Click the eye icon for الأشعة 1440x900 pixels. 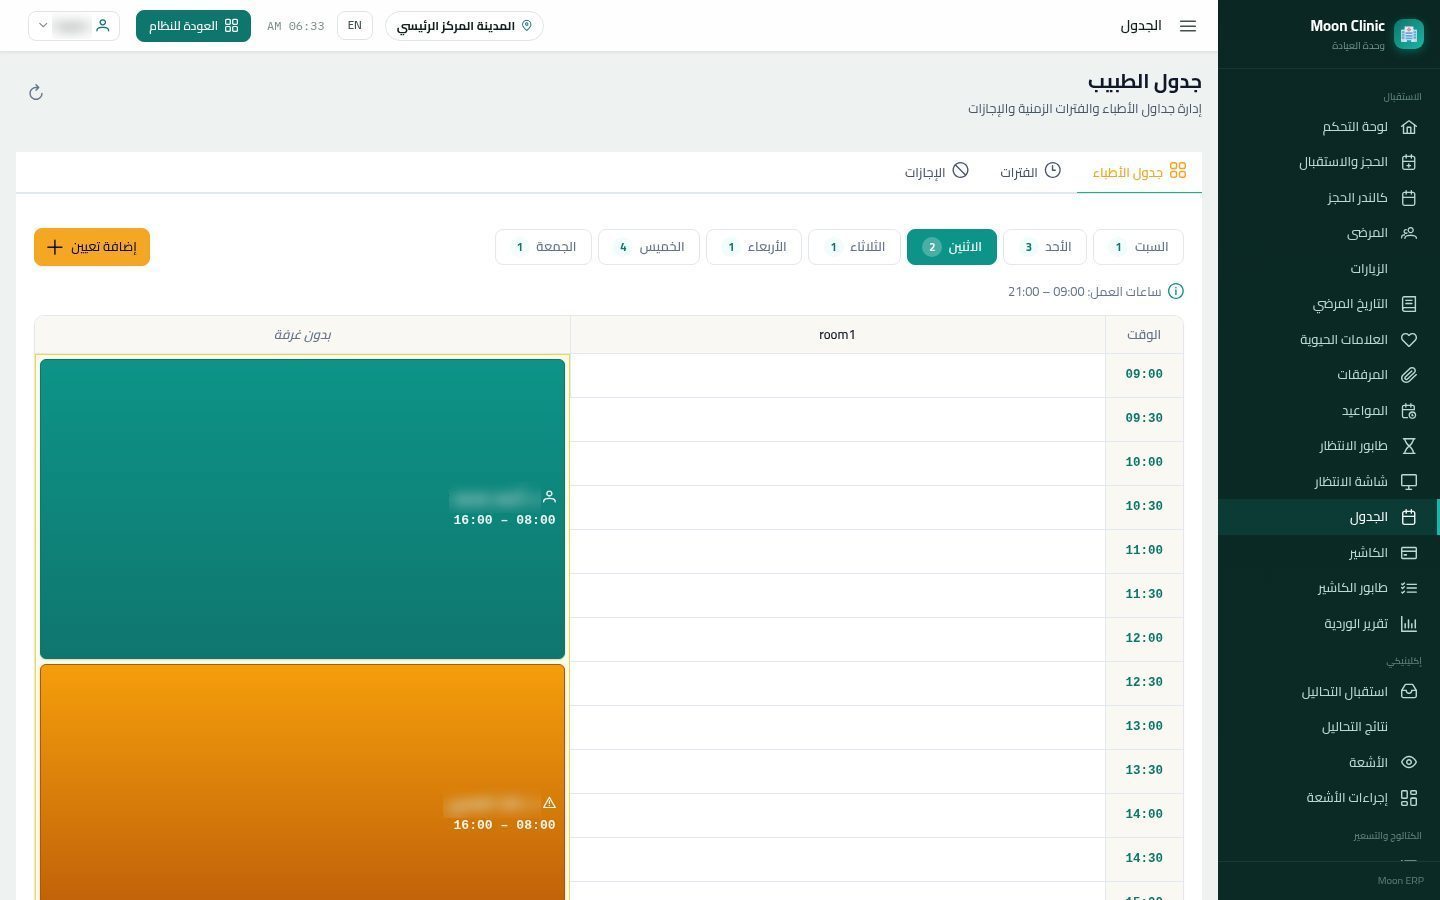click(1409, 763)
